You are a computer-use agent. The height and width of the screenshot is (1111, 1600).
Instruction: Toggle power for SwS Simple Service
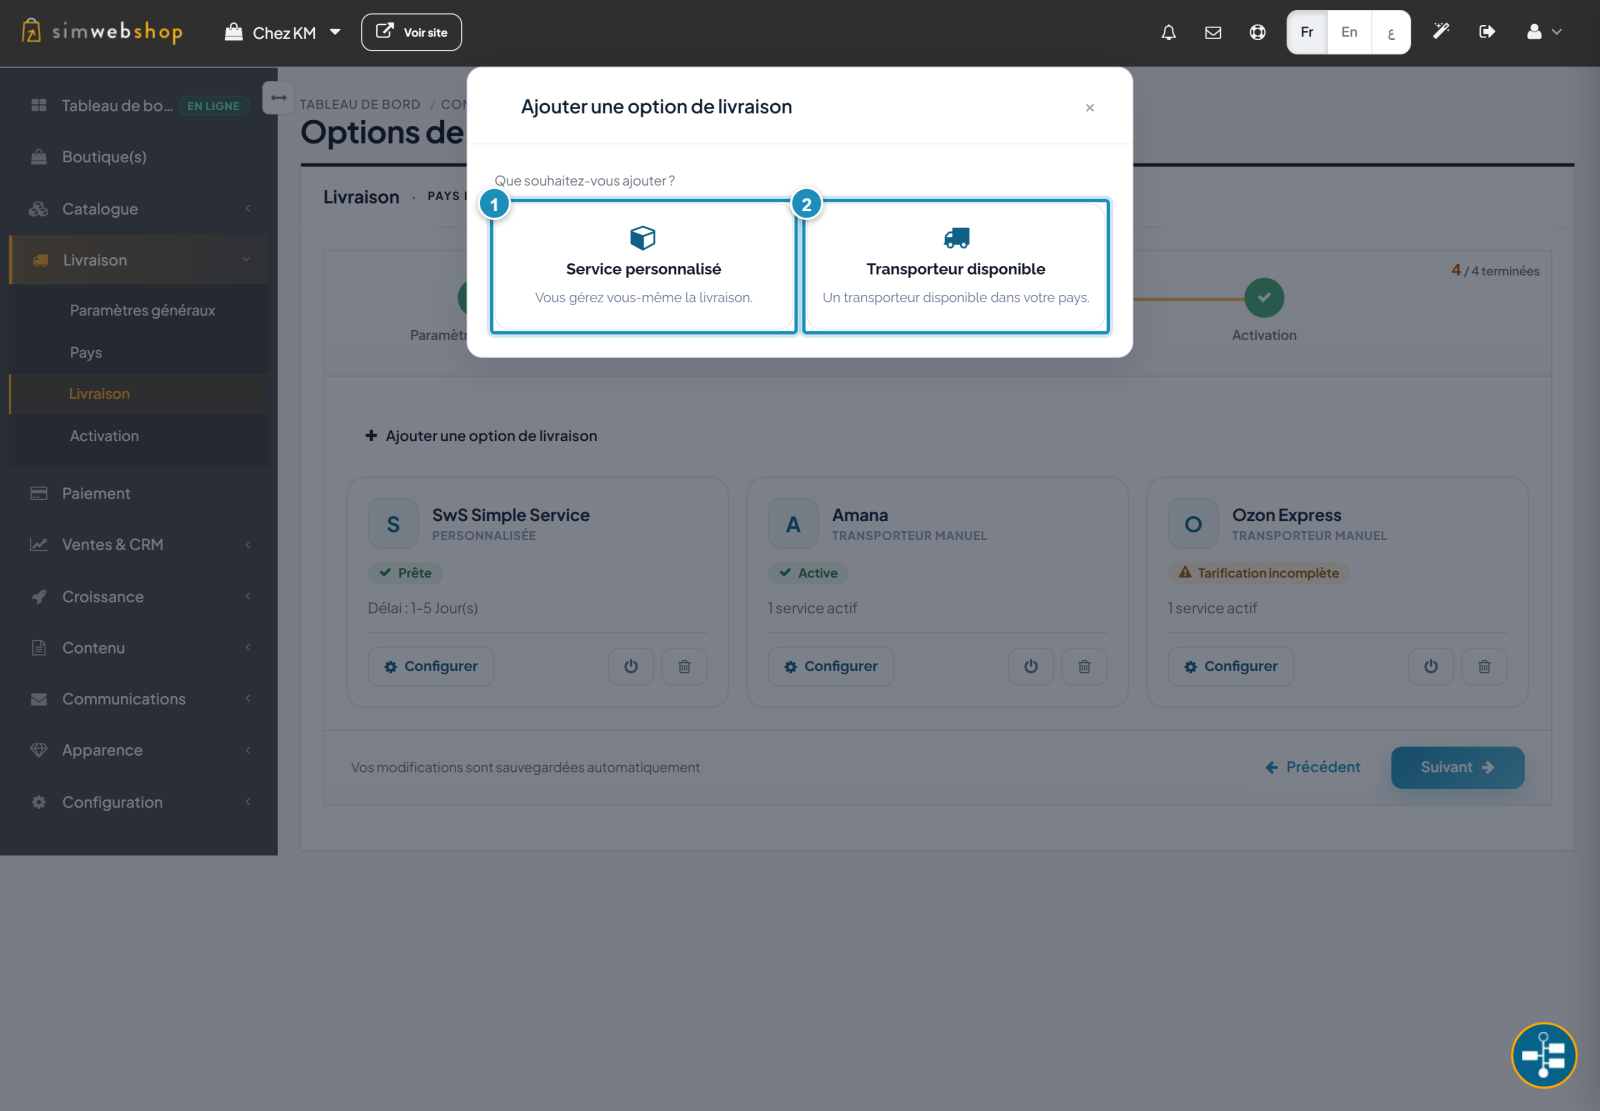click(631, 666)
